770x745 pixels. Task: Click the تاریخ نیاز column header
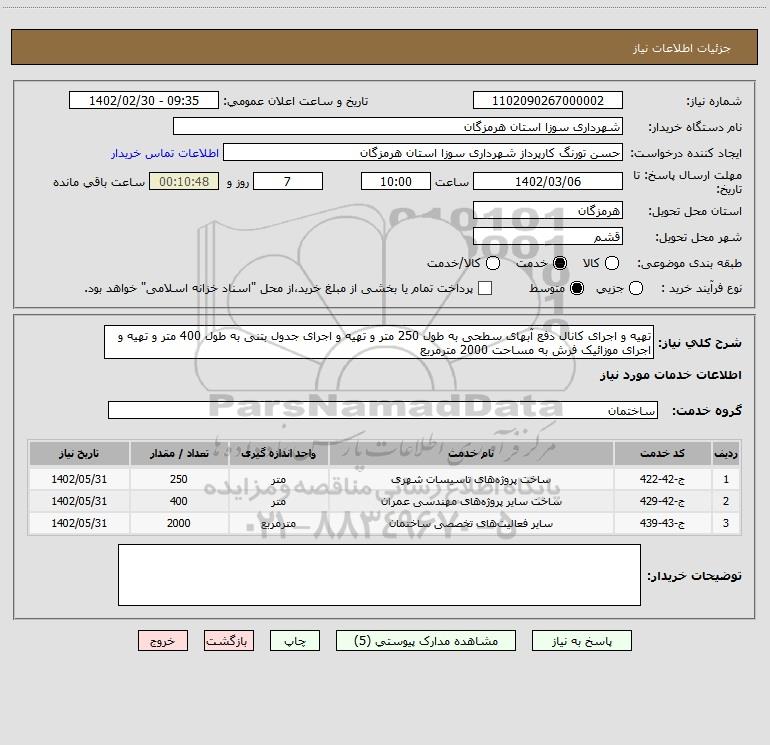[79, 453]
